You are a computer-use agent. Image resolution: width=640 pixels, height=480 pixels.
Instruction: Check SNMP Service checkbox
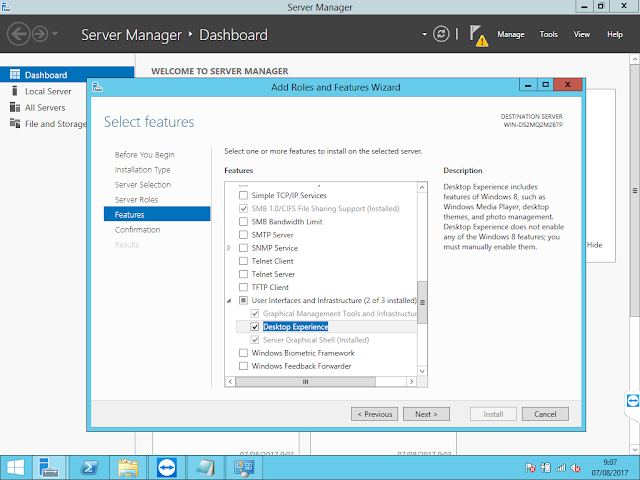pos(243,248)
